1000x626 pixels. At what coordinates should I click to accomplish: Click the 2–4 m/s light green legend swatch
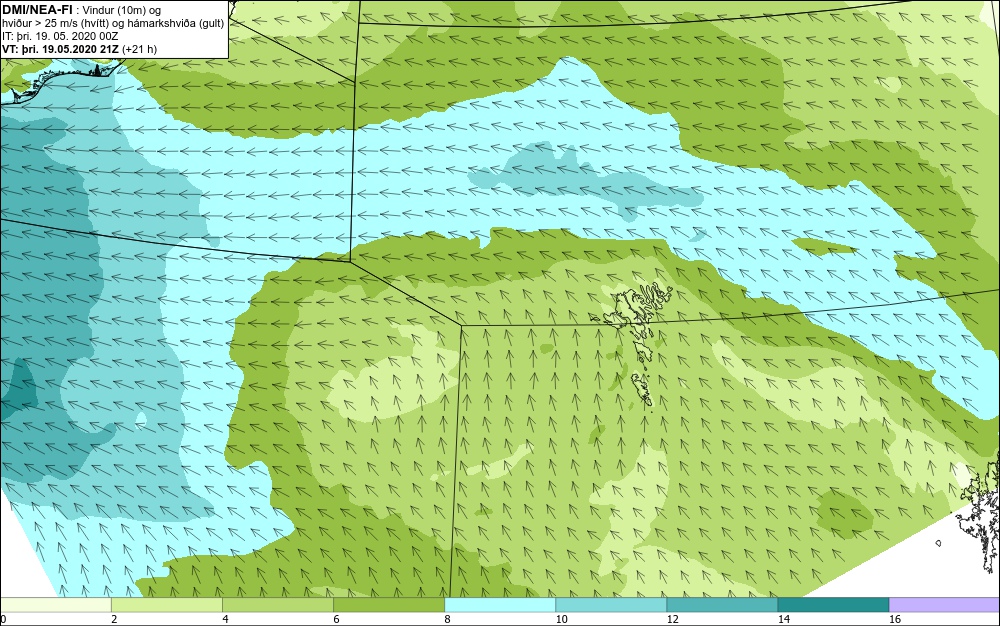tap(167, 605)
